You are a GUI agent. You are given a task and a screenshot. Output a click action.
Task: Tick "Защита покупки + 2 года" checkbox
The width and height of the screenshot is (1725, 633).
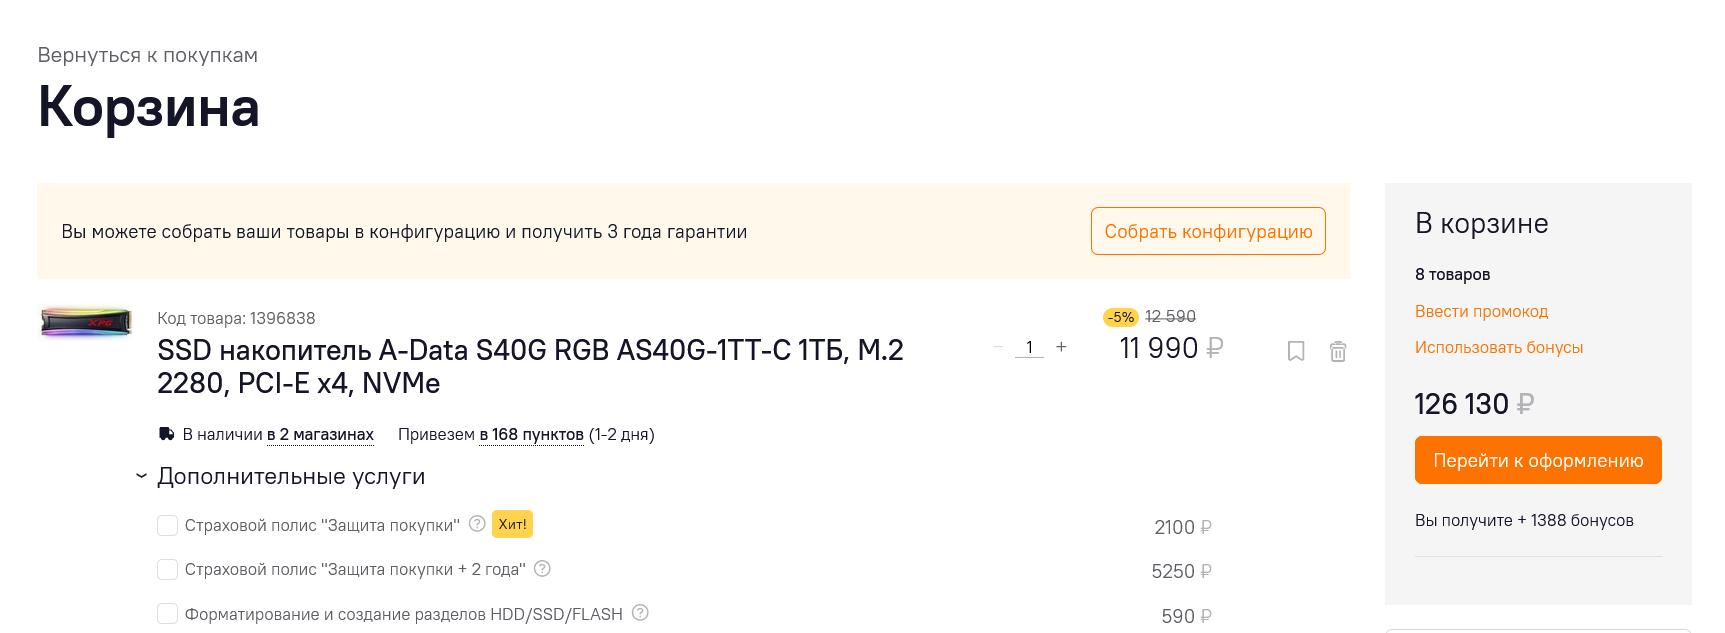(x=168, y=569)
